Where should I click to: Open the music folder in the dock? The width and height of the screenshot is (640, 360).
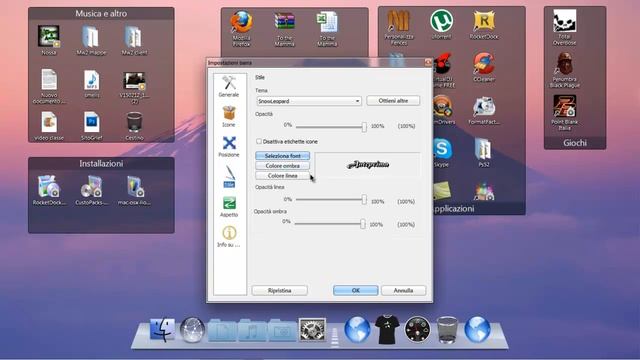(252, 331)
